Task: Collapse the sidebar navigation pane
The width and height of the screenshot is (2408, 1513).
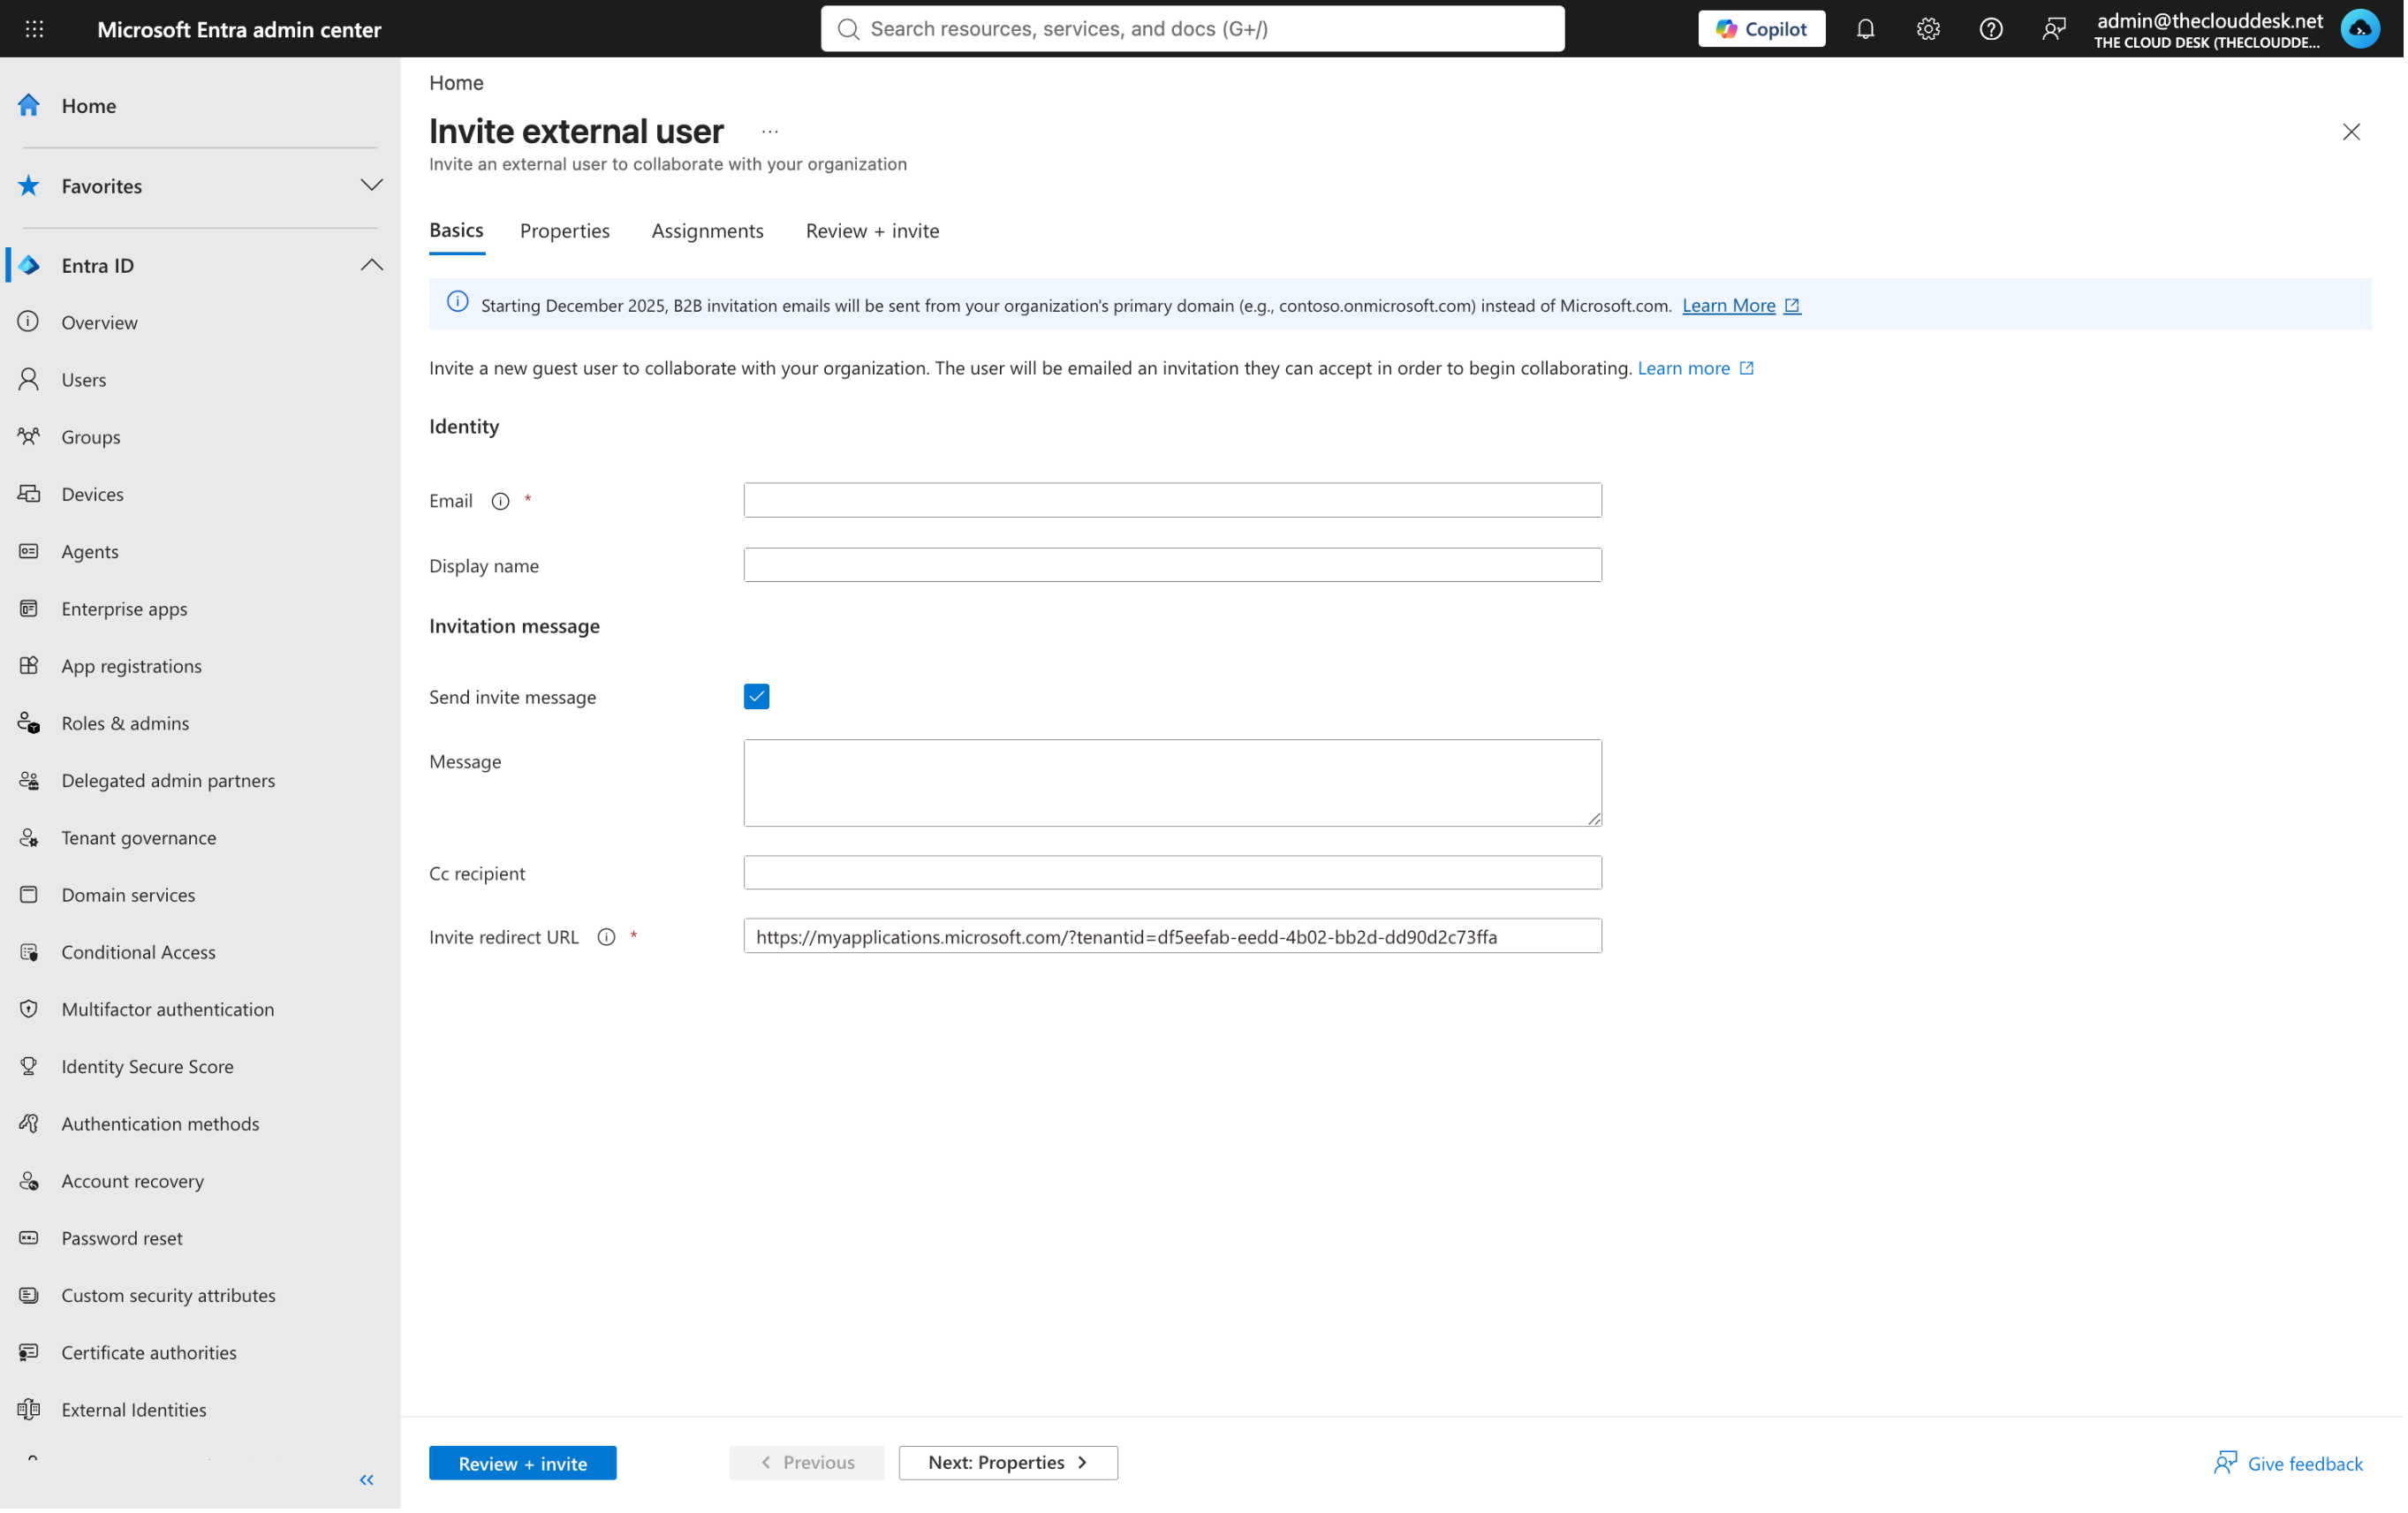Action: coord(366,1479)
